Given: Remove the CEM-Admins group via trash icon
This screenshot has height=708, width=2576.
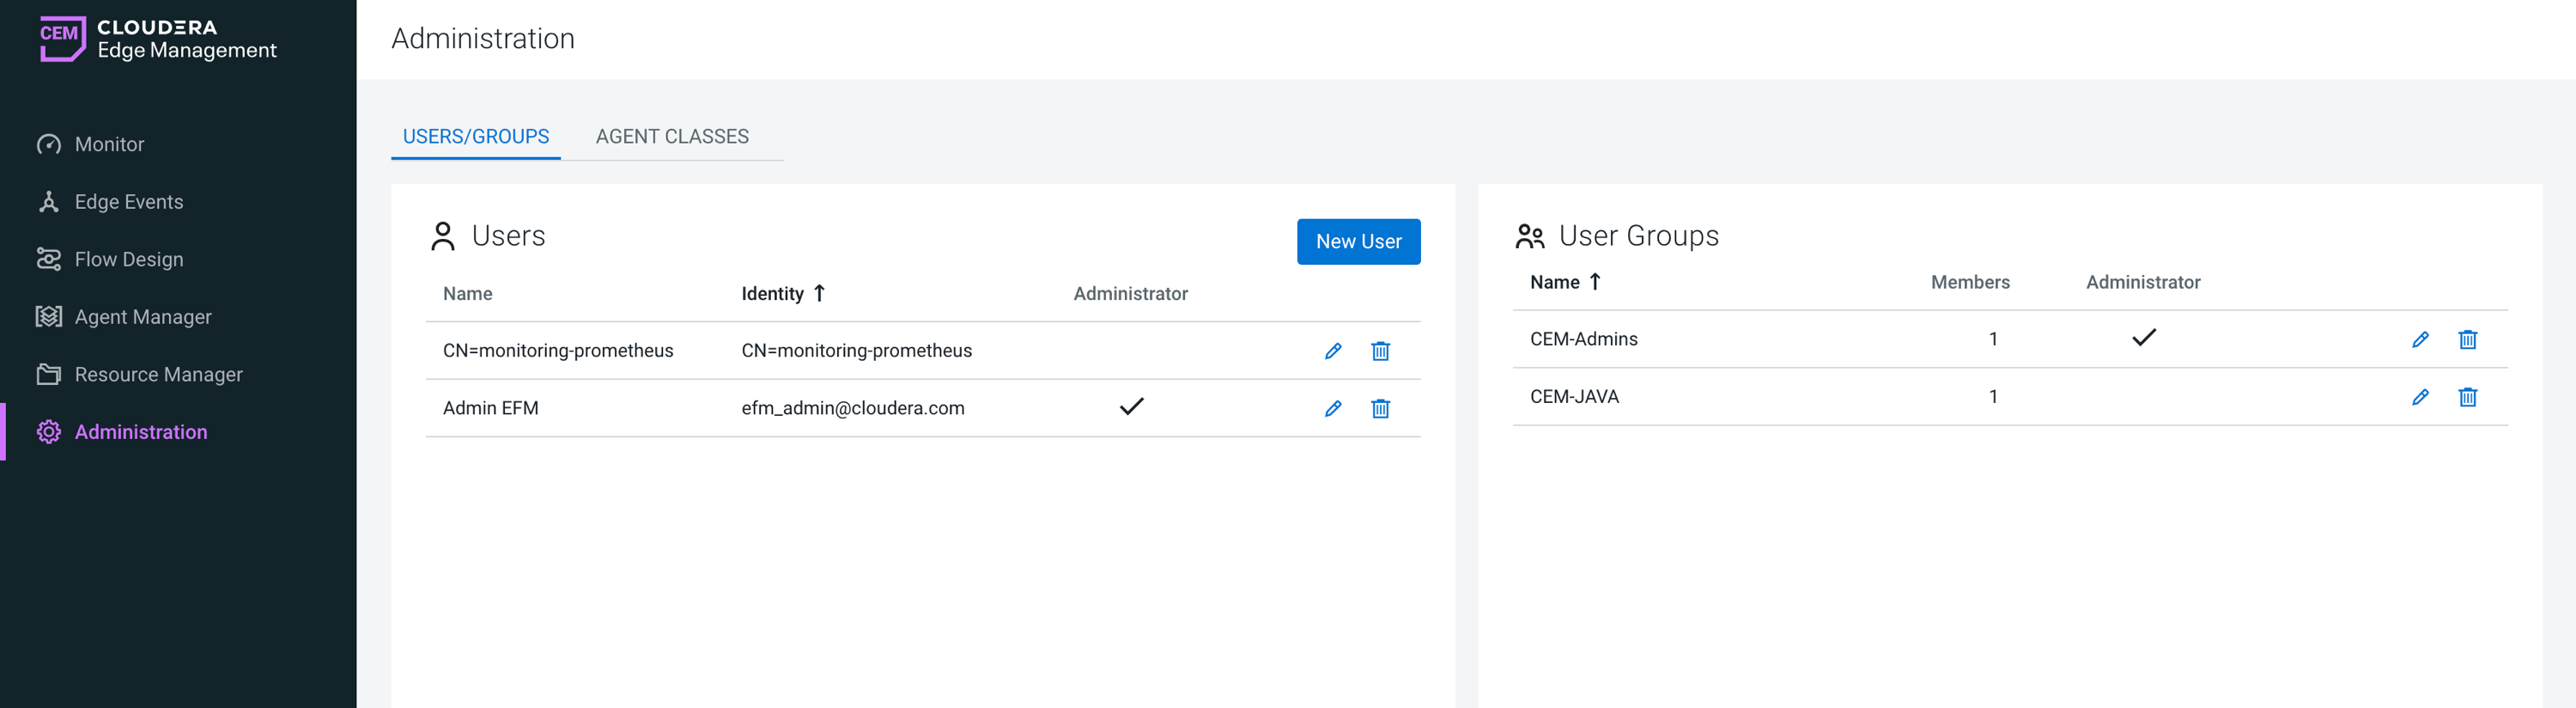Looking at the screenshot, I should [x=2467, y=340].
